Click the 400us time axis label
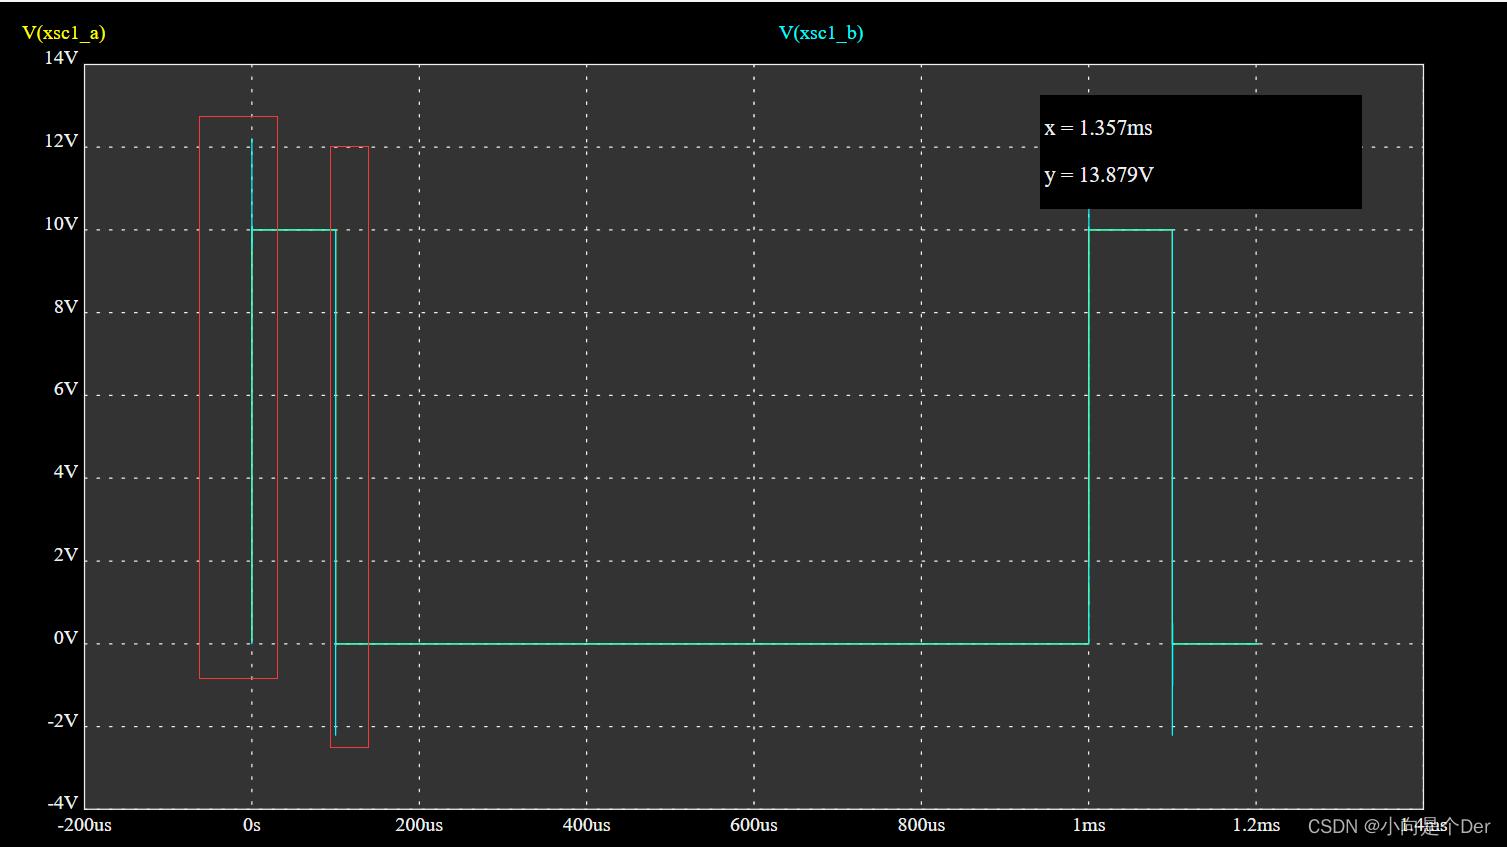1507x847 pixels. [x=587, y=825]
